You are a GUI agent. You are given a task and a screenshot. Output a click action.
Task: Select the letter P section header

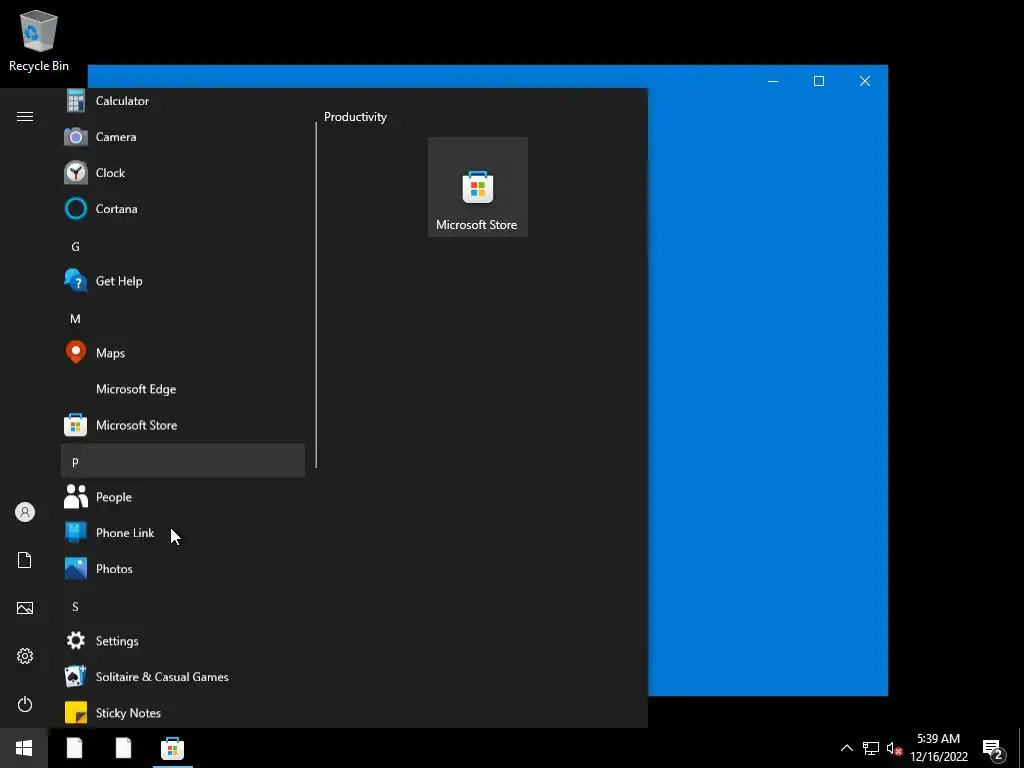(x=183, y=461)
